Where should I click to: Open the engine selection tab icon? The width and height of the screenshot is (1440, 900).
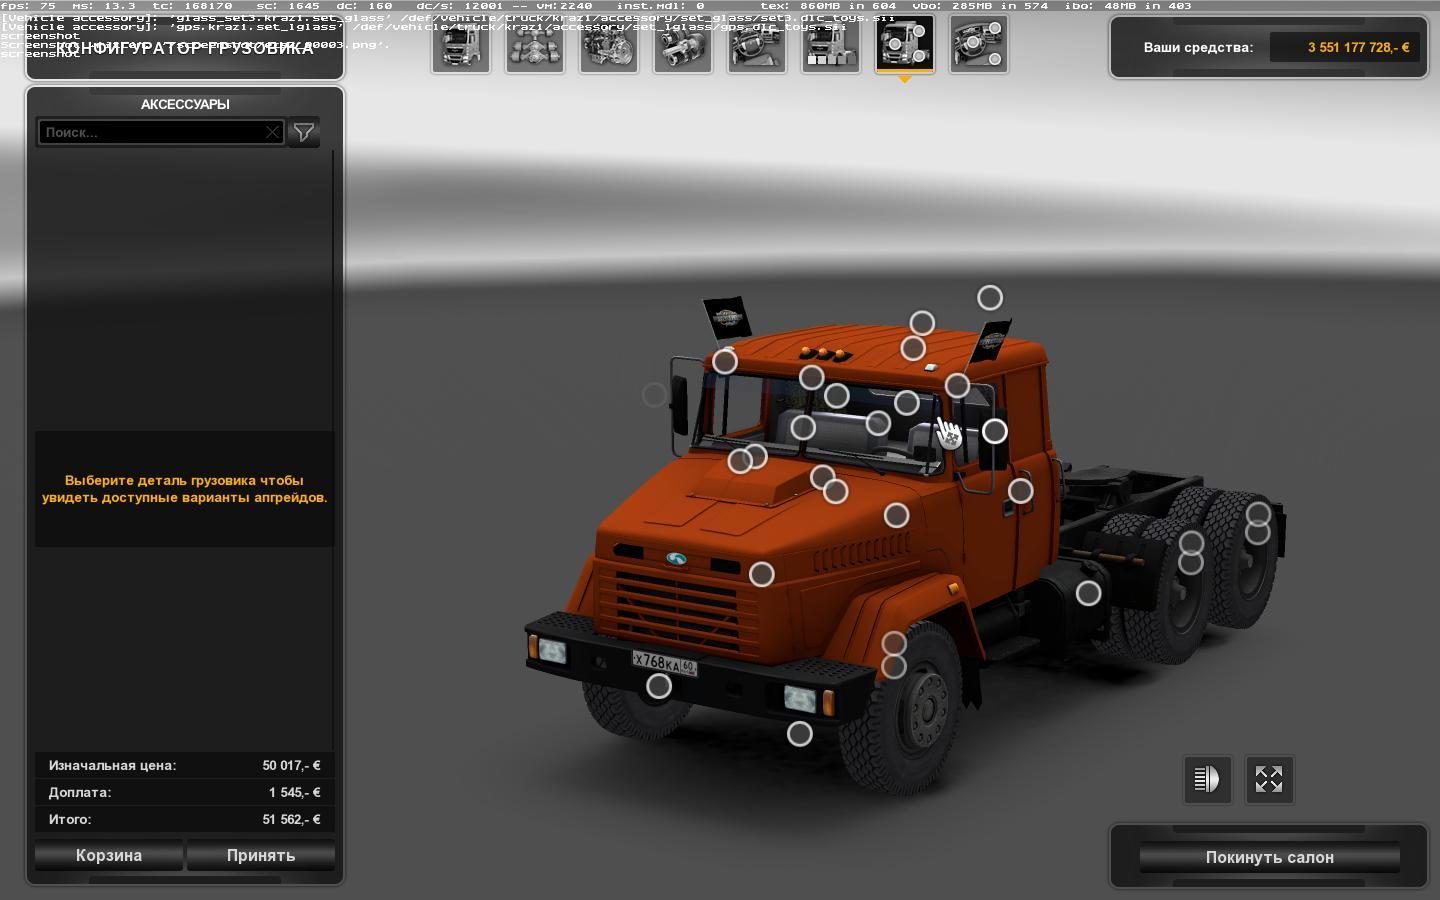pyautogui.click(x=609, y=45)
